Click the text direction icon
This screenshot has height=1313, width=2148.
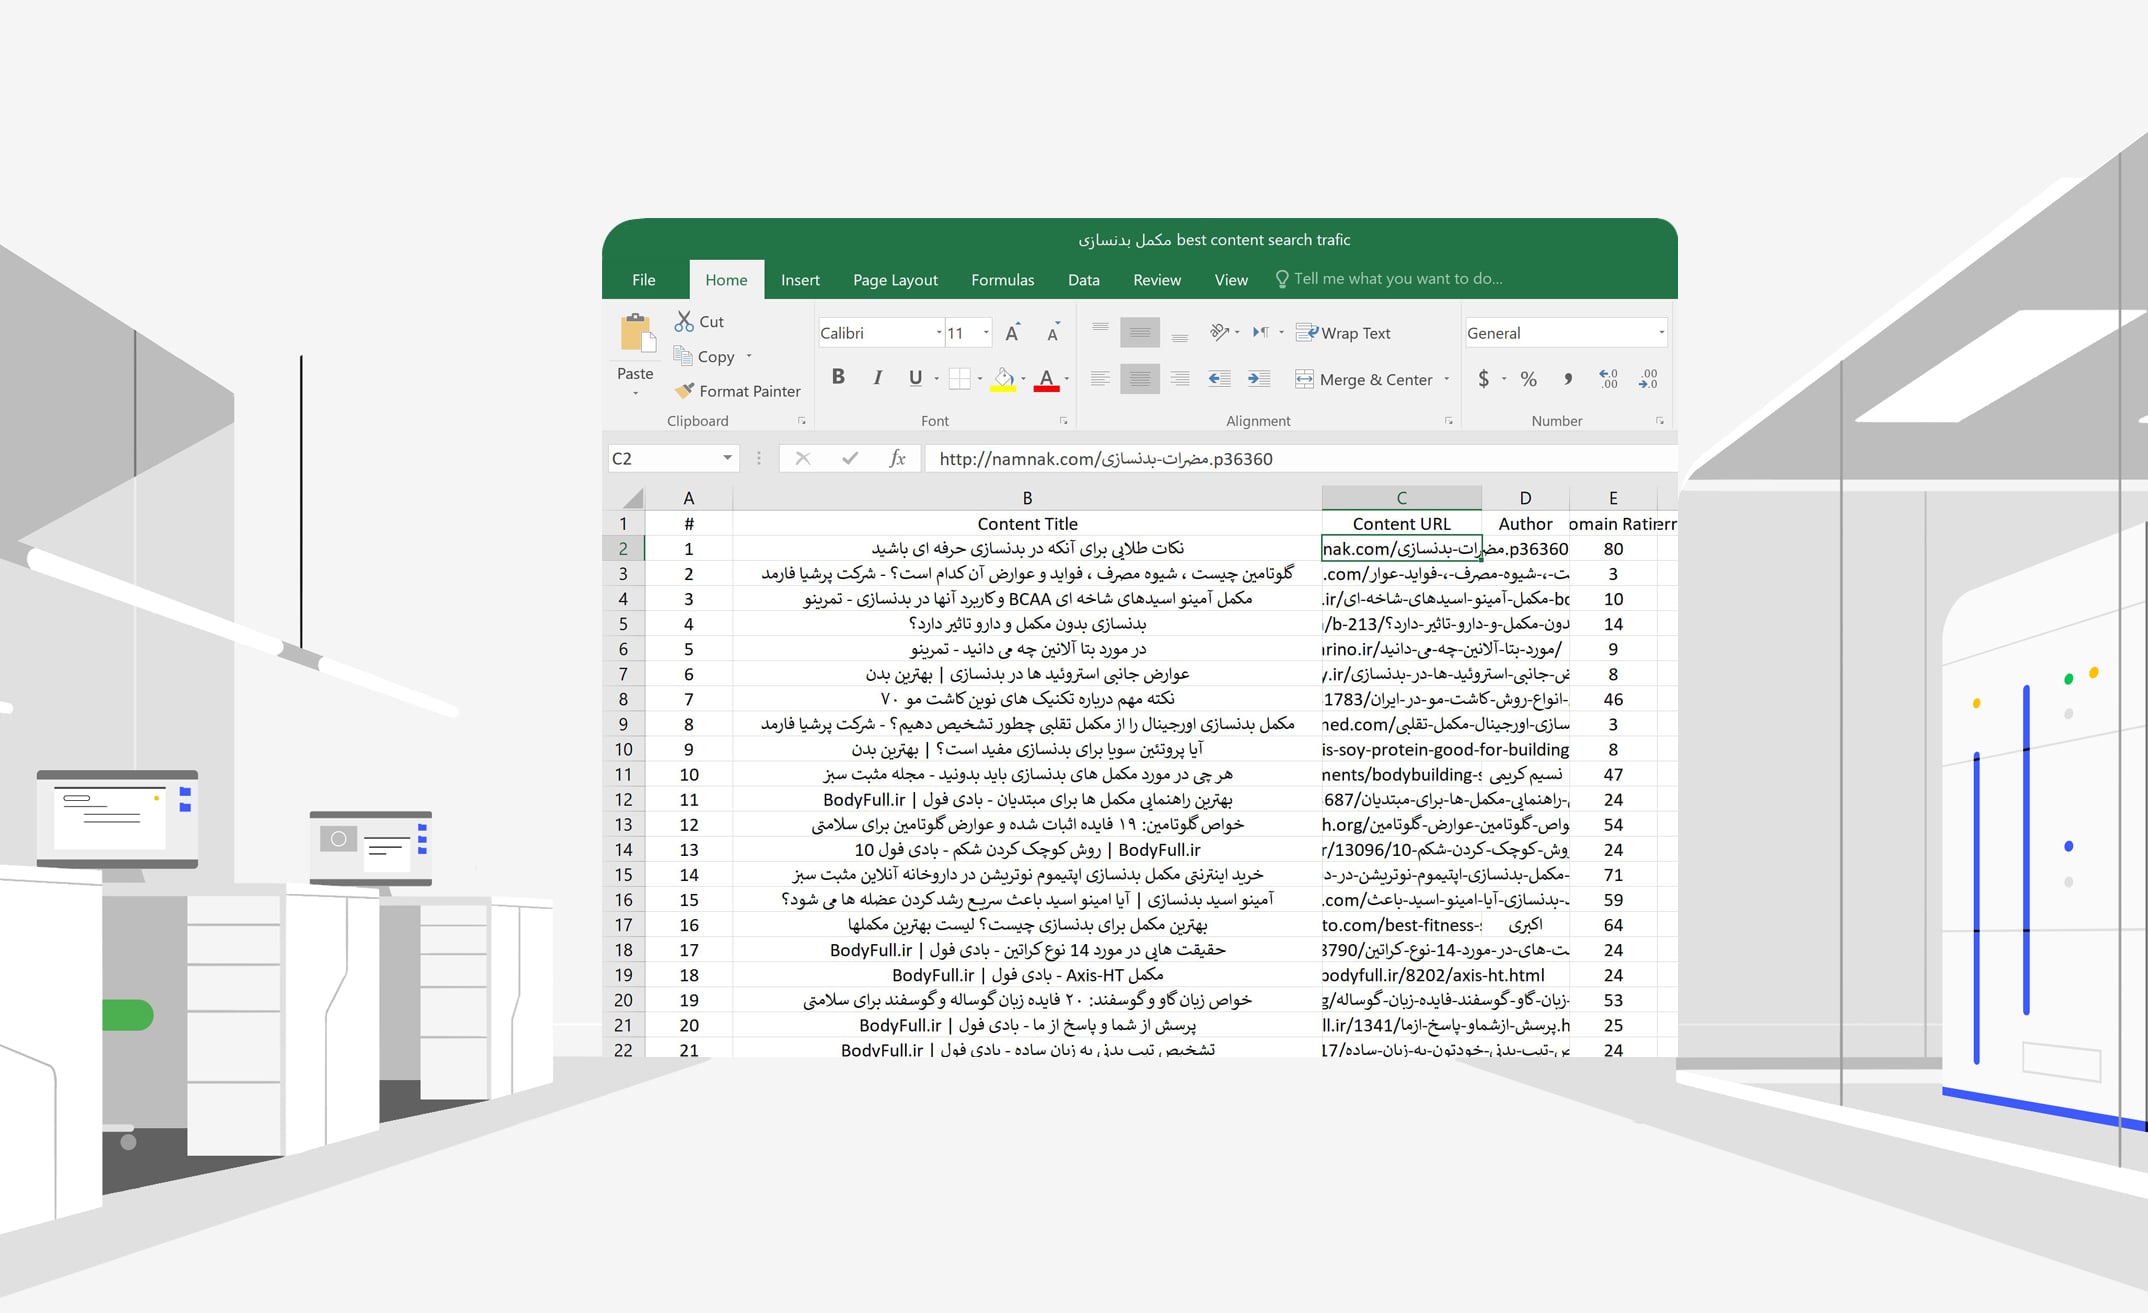[1261, 332]
